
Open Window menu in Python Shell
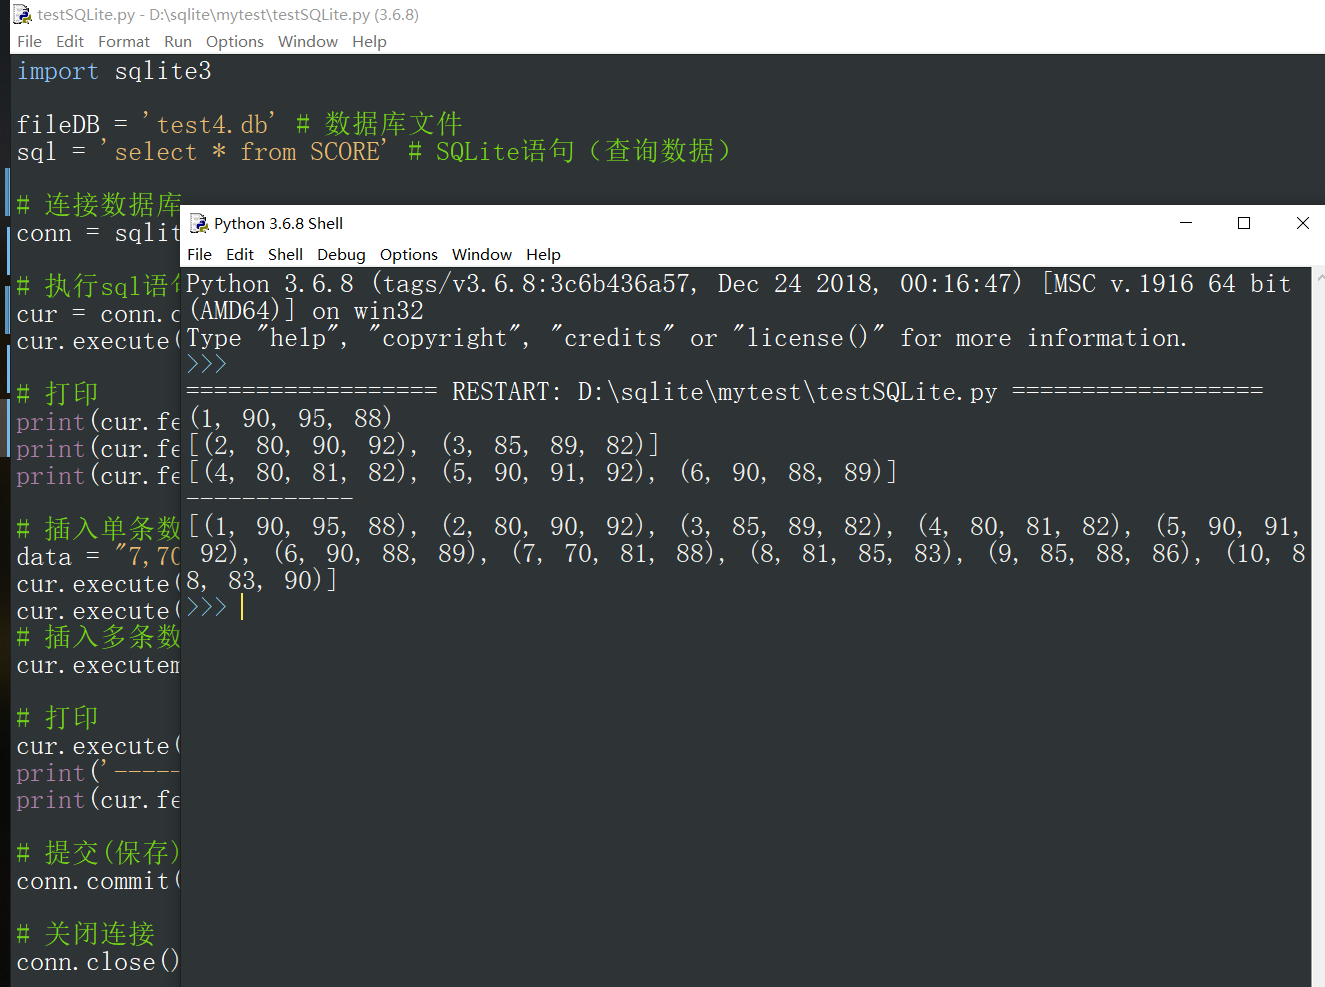tap(481, 254)
